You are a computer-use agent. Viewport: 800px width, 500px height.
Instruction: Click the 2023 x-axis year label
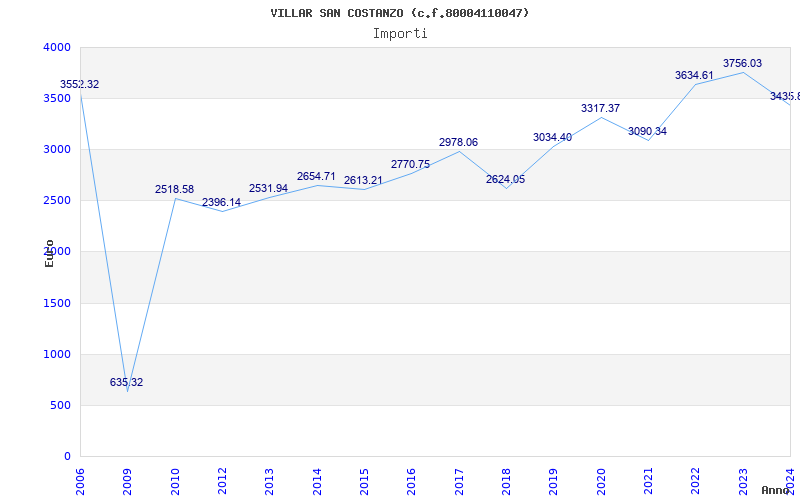742,480
